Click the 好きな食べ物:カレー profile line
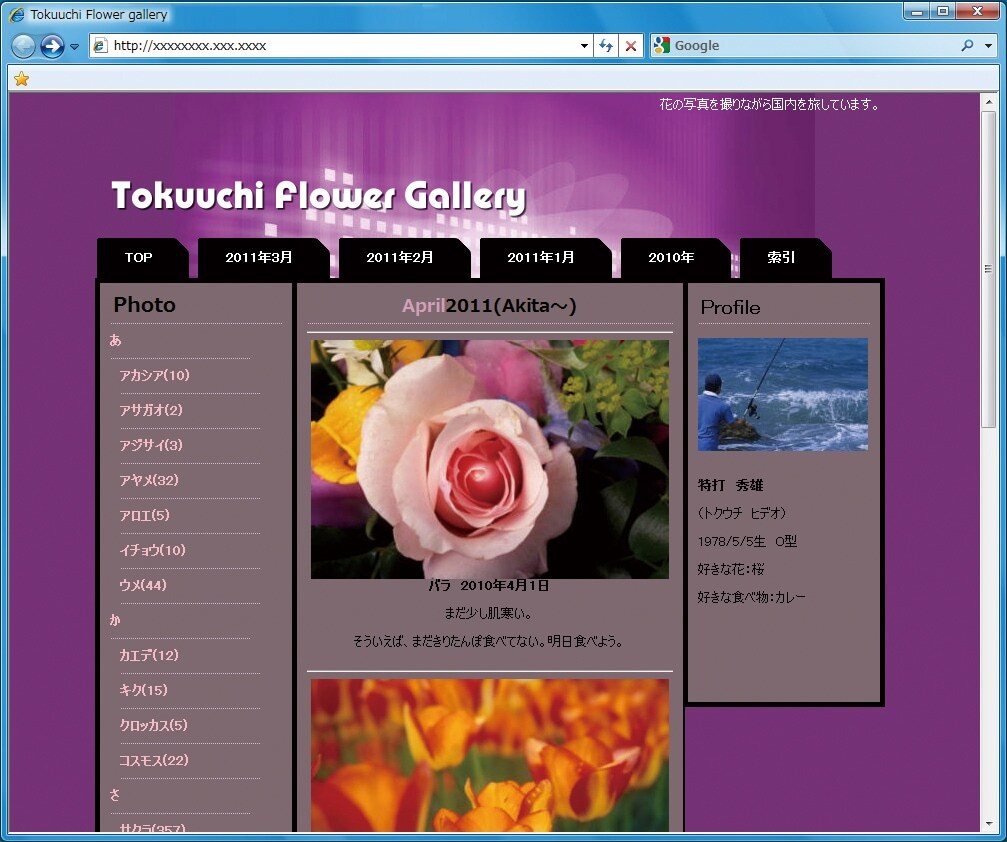The image size is (1007, 842). click(751, 597)
